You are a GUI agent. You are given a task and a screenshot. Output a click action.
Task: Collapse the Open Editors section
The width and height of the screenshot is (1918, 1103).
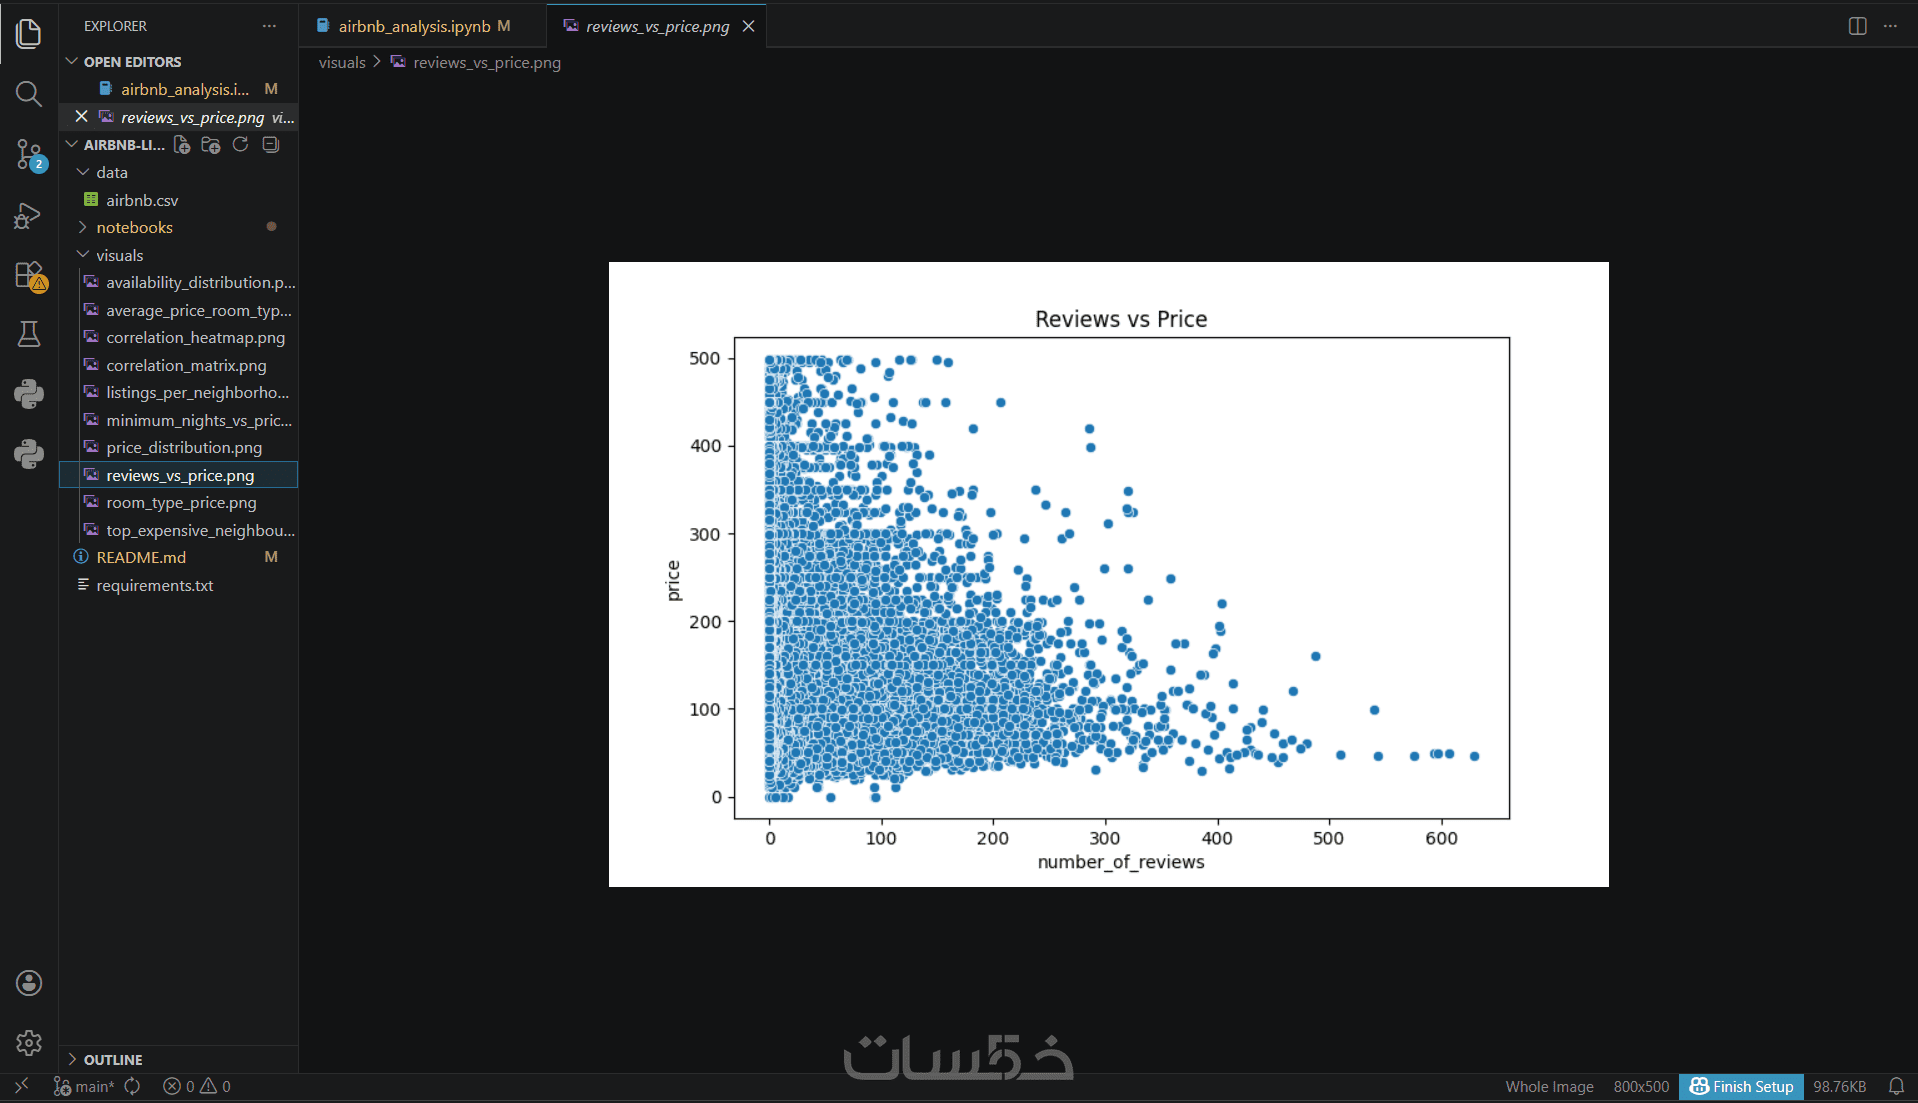tap(178, 61)
